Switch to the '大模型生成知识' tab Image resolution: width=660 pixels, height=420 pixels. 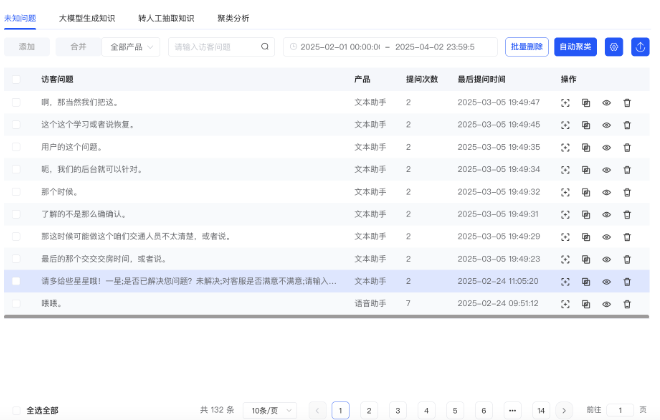(x=87, y=18)
